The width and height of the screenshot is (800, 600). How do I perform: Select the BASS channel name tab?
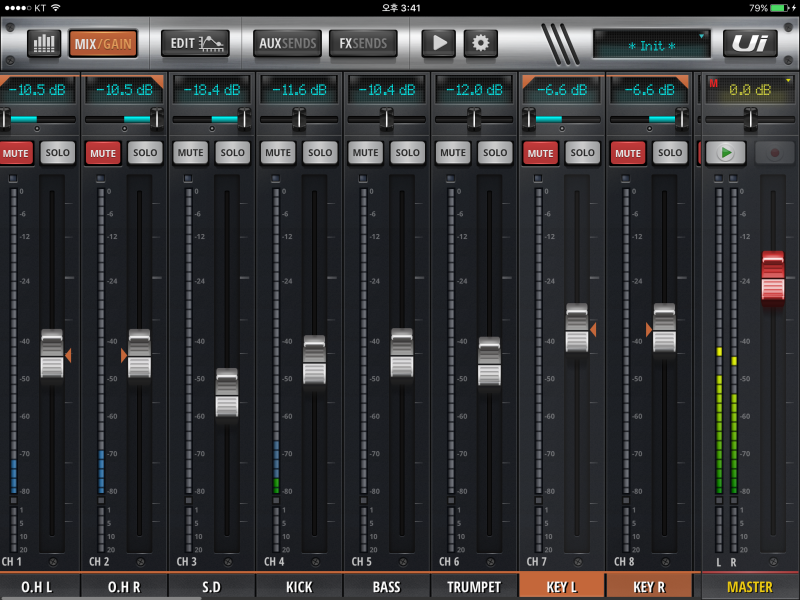386,587
